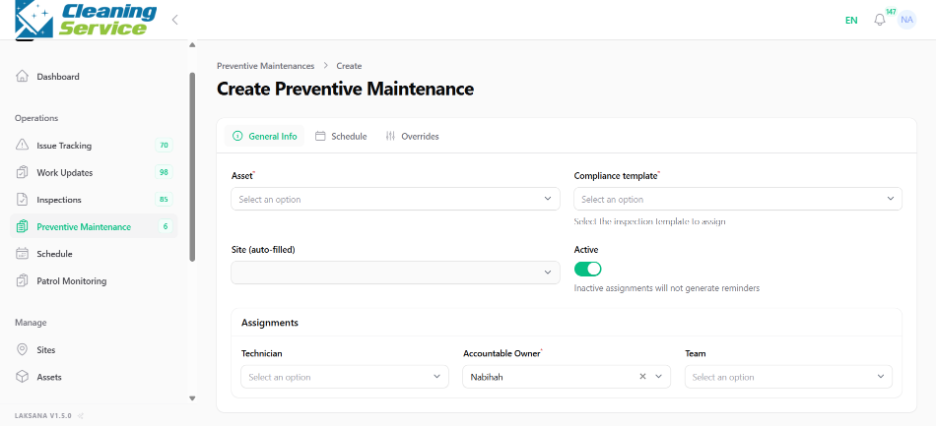Viewport: 936px width, 426px height.
Task: Go to Inspections in sidebar
Action: pyautogui.click(x=94, y=199)
